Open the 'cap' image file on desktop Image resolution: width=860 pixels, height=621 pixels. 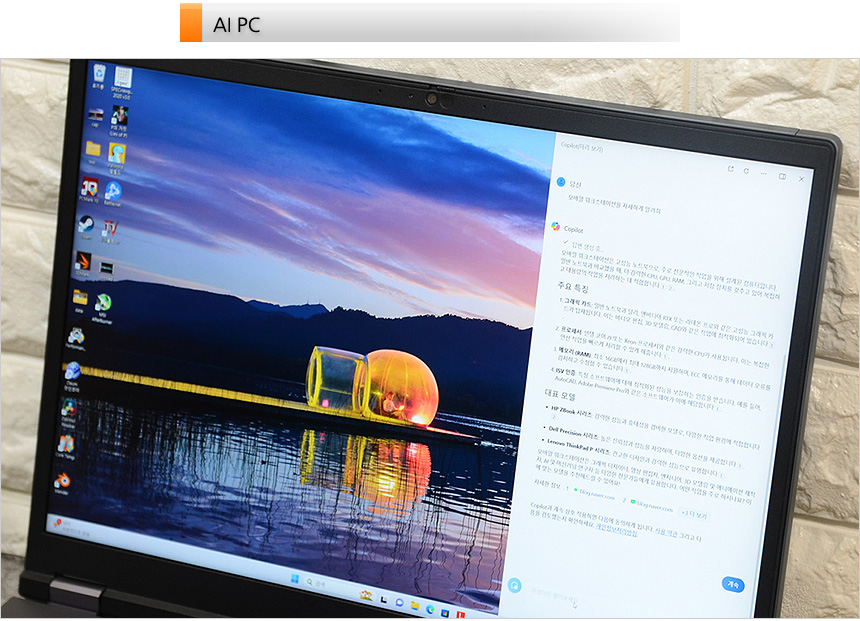(95, 118)
